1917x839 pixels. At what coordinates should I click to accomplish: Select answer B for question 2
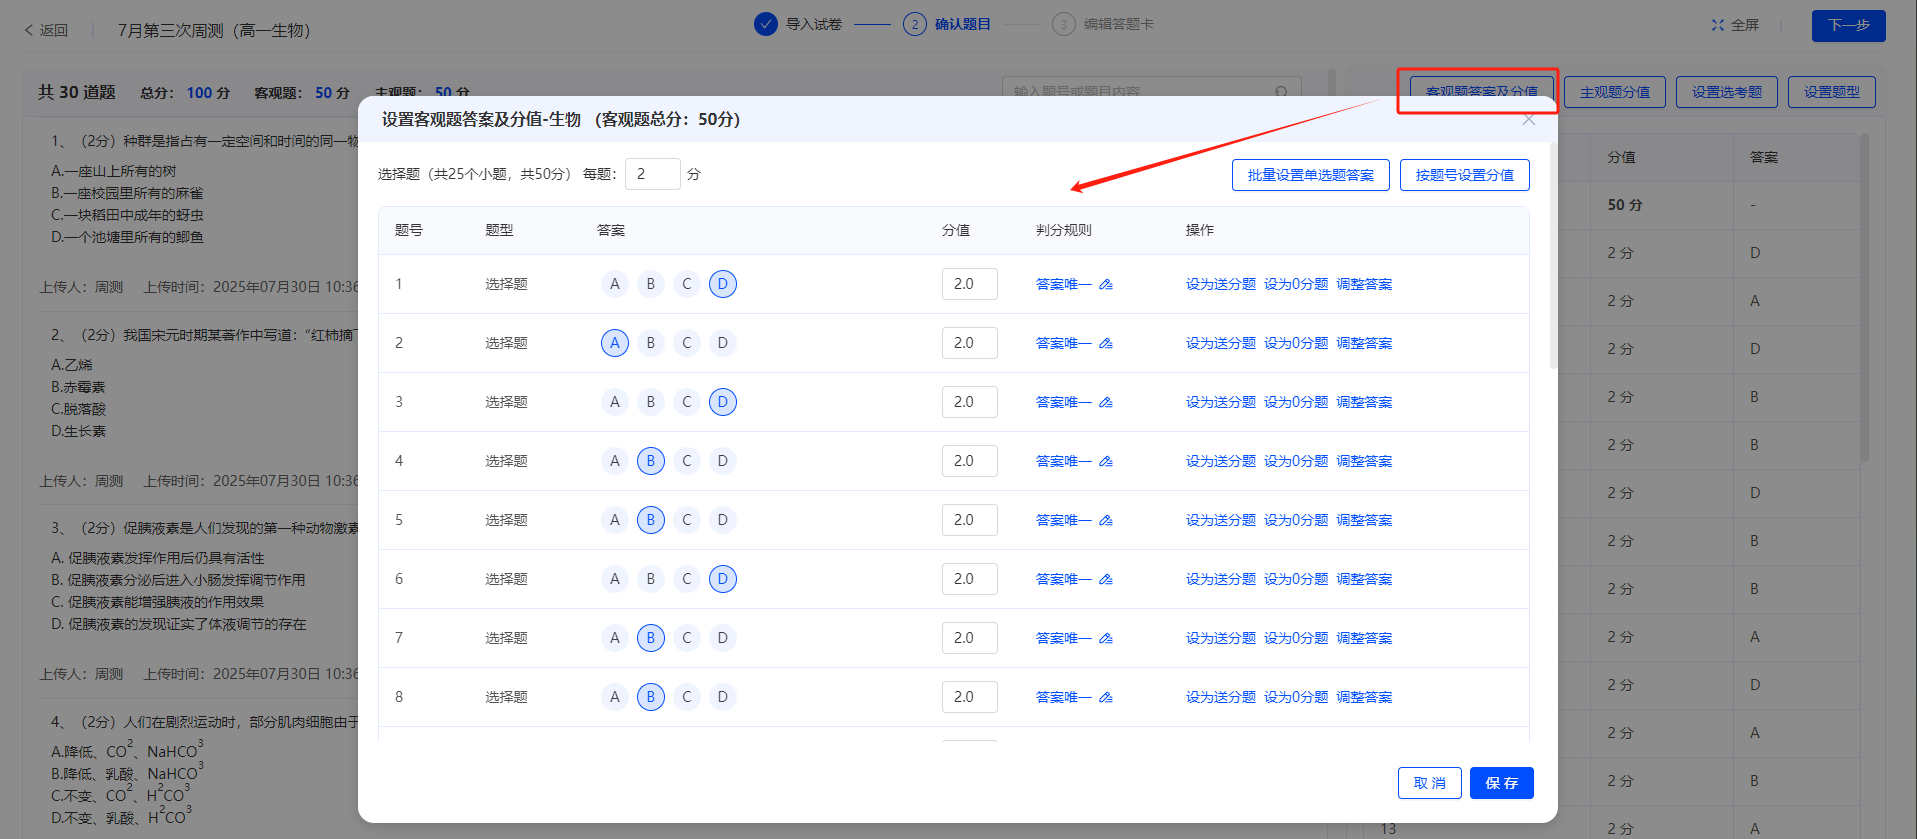coord(651,343)
